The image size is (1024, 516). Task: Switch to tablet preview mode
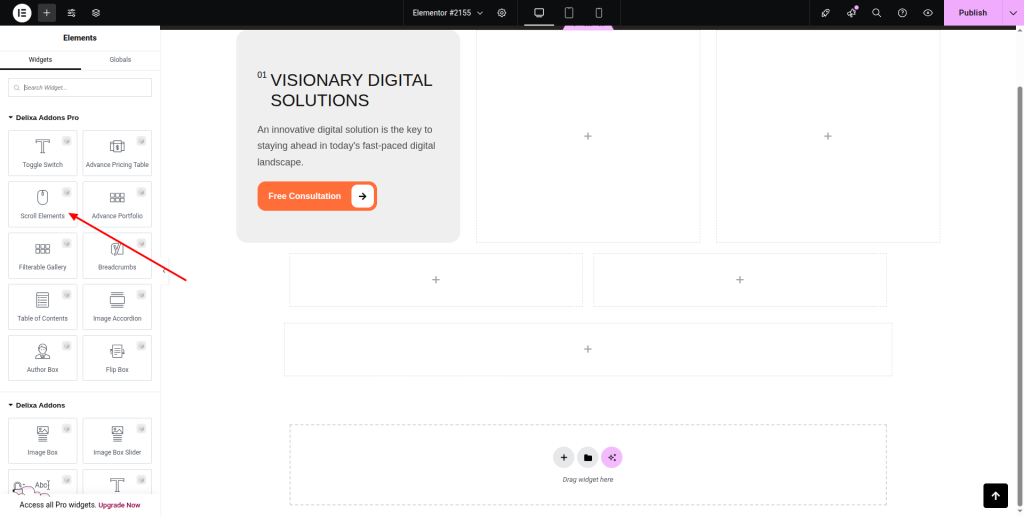pos(569,12)
